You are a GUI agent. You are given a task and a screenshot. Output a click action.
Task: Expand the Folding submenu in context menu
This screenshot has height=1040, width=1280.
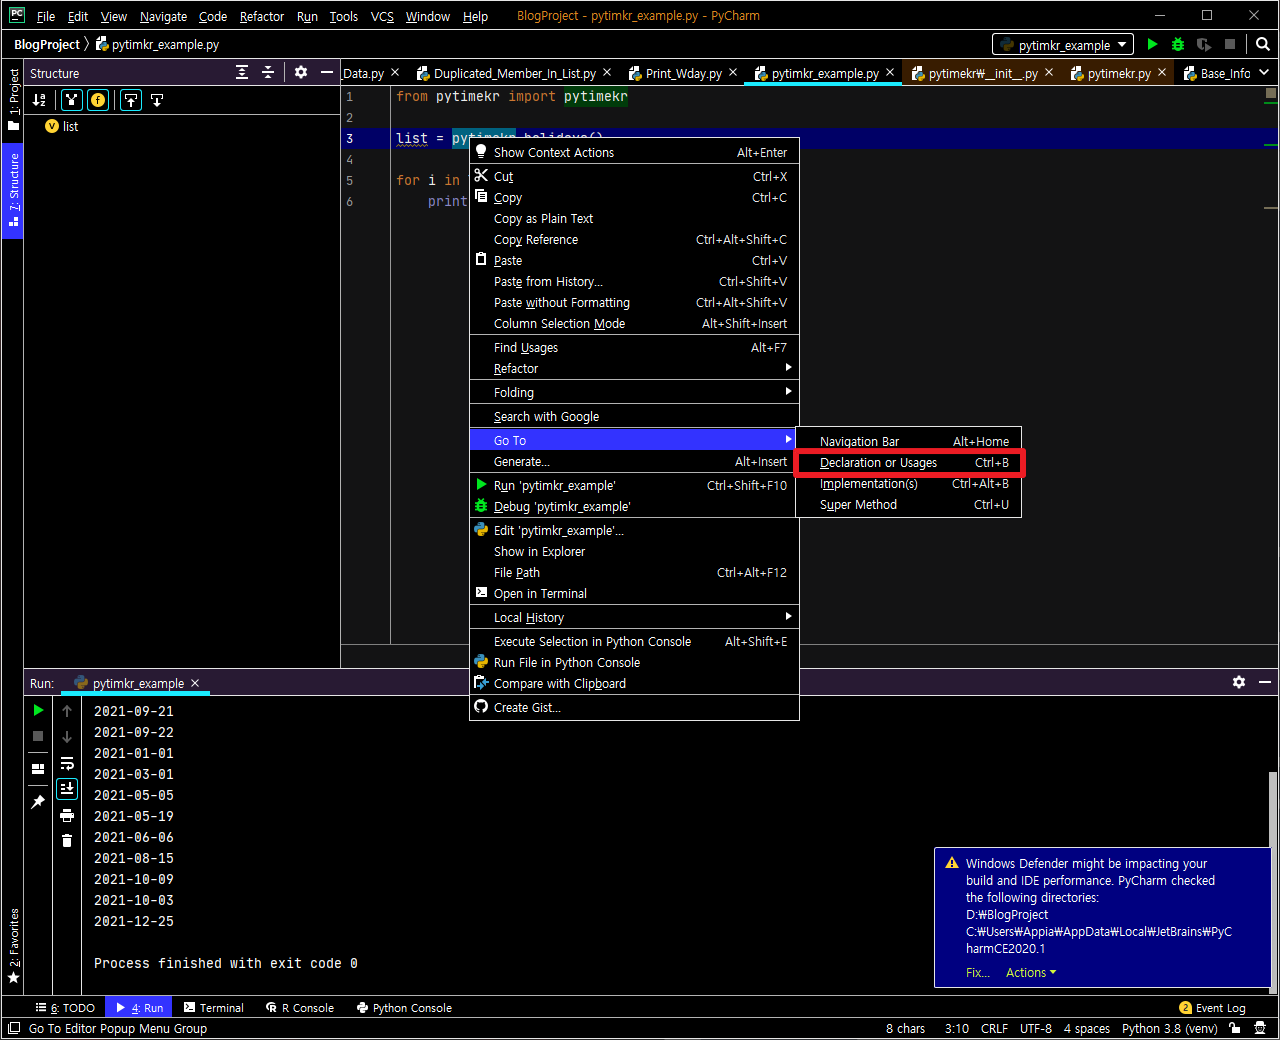pyautogui.click(x=634, y=393)
